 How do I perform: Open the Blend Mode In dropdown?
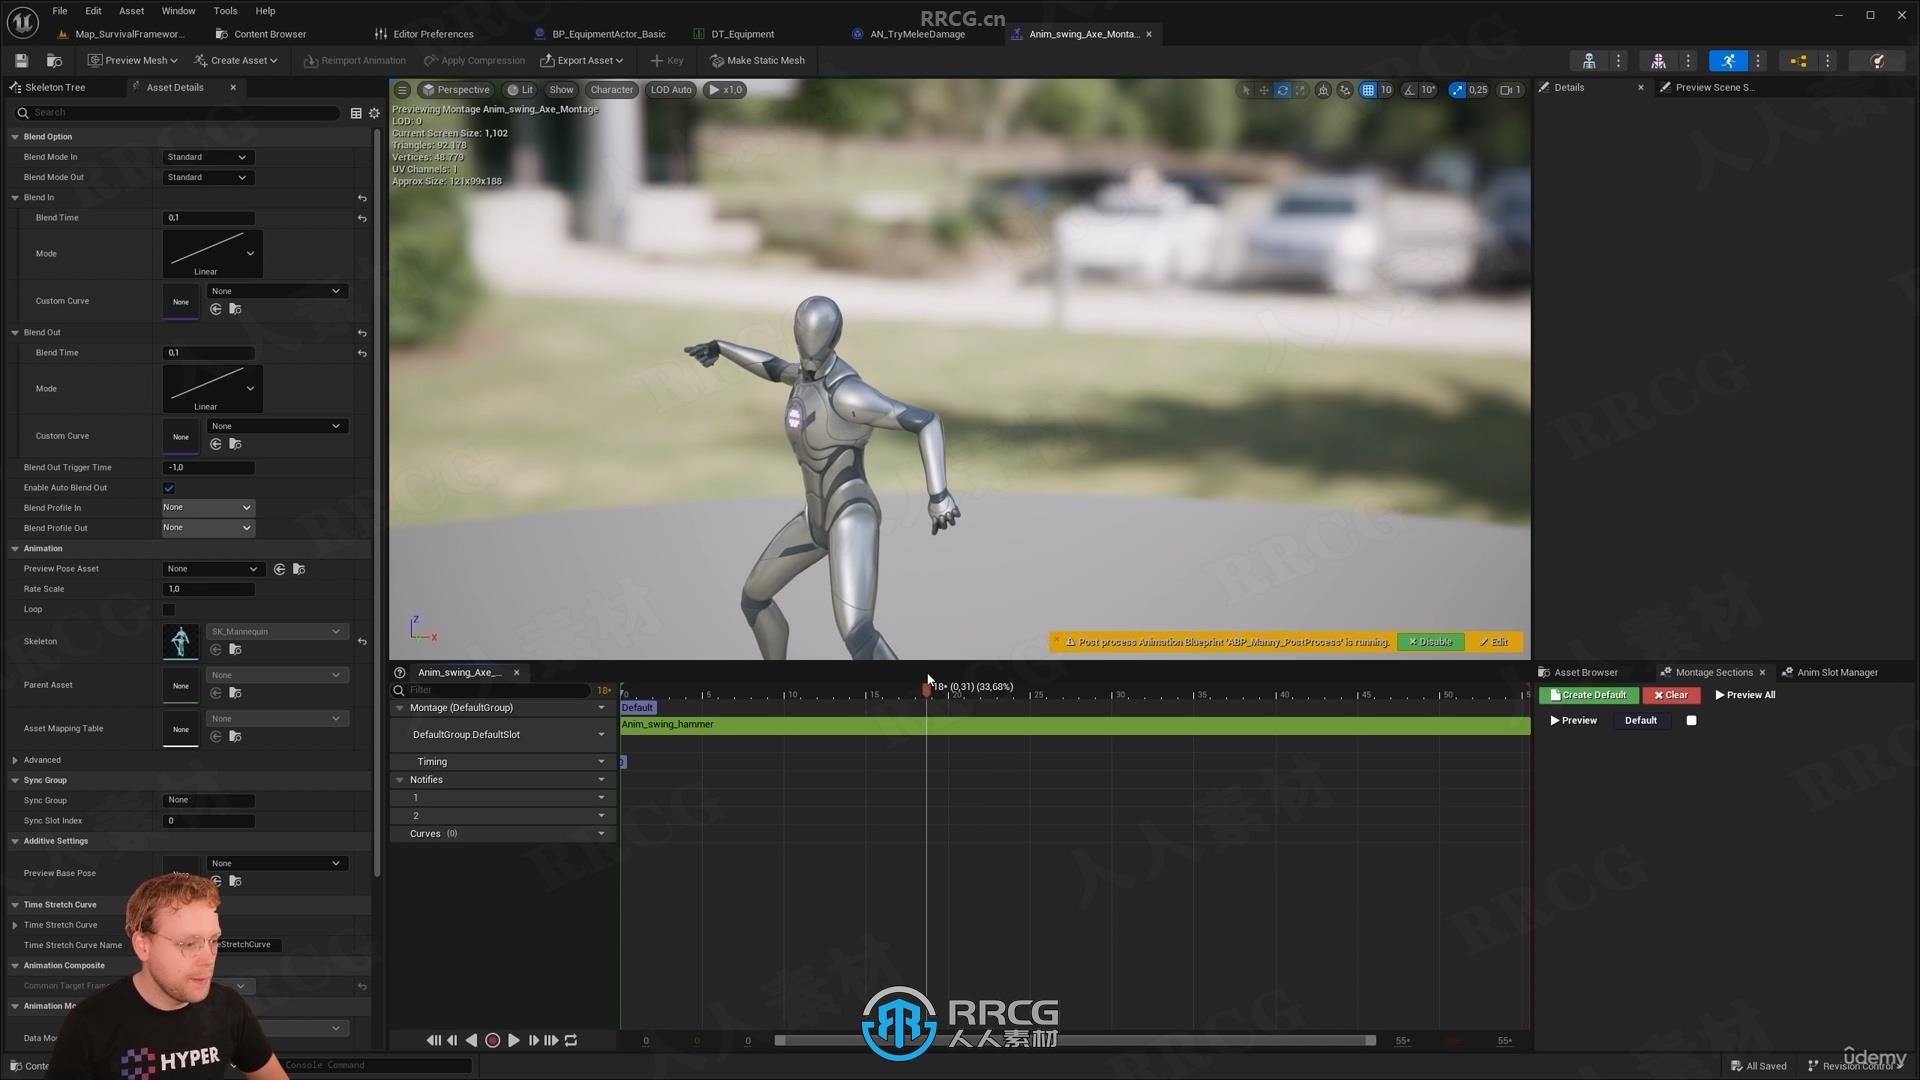click(x=208, y=157)
